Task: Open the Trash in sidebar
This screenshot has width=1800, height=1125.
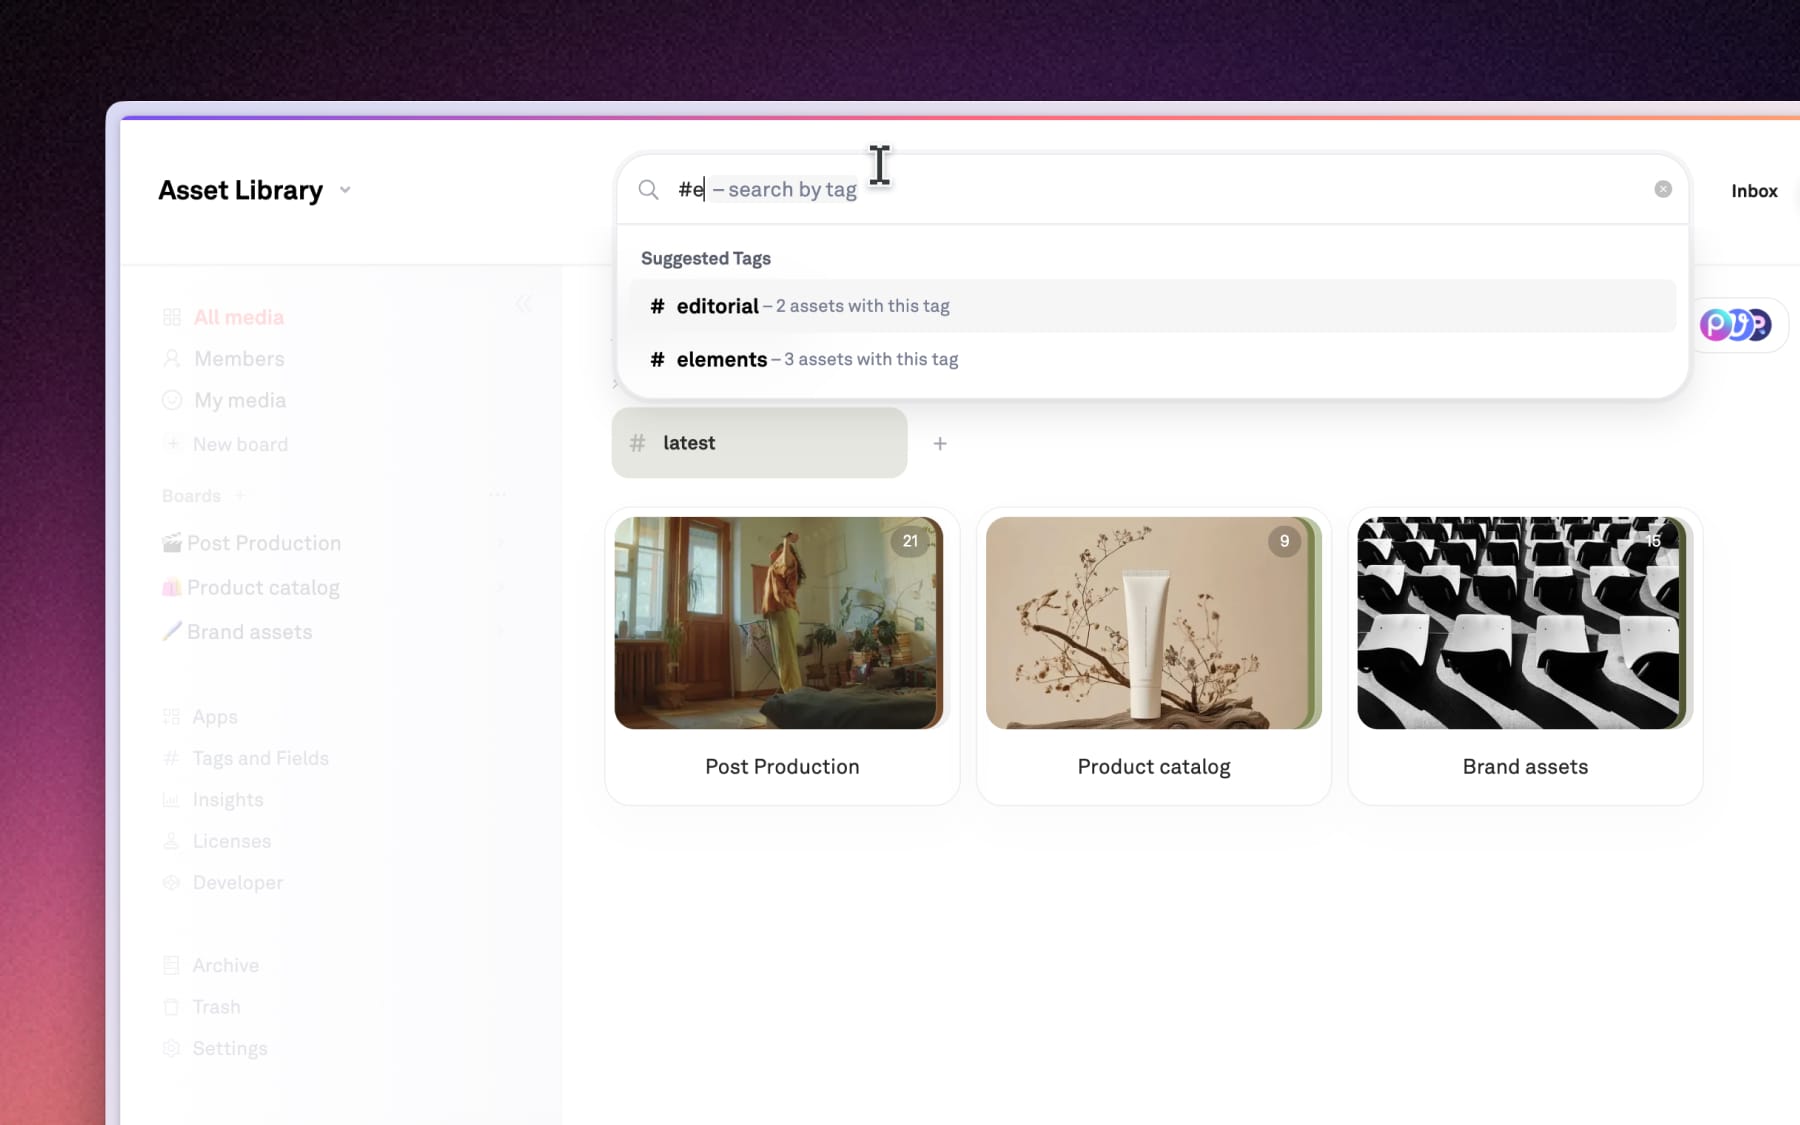Action: [x=216, y=1007]
